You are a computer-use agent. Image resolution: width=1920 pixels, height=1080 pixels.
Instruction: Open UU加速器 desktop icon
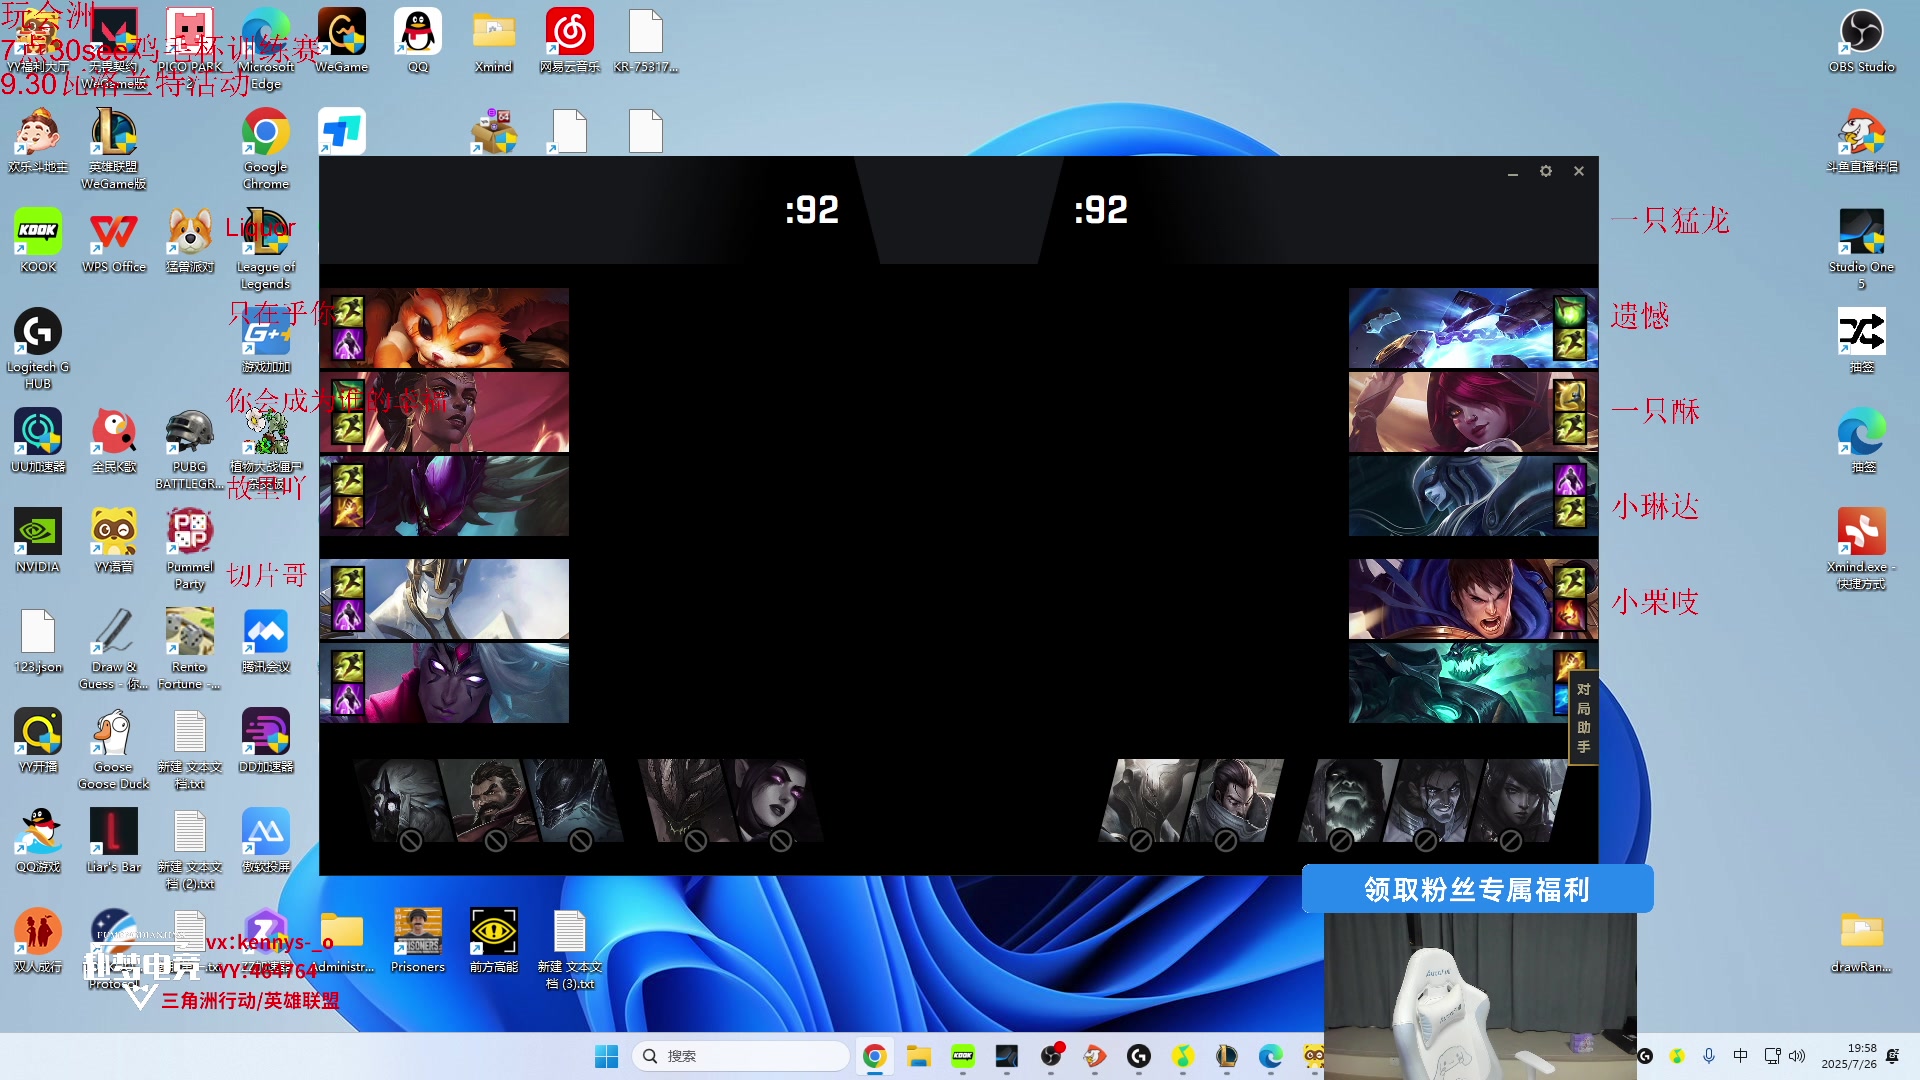click(x=38, y=441)
